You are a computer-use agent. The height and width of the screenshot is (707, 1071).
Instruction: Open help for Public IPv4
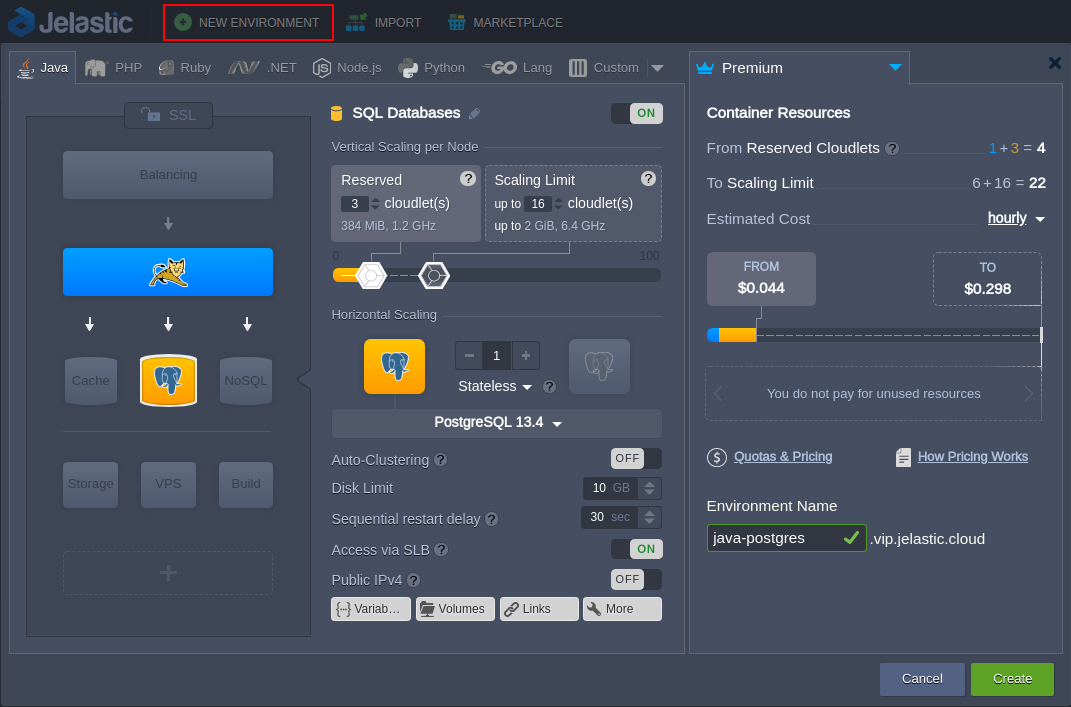click(x=413, y=580)
